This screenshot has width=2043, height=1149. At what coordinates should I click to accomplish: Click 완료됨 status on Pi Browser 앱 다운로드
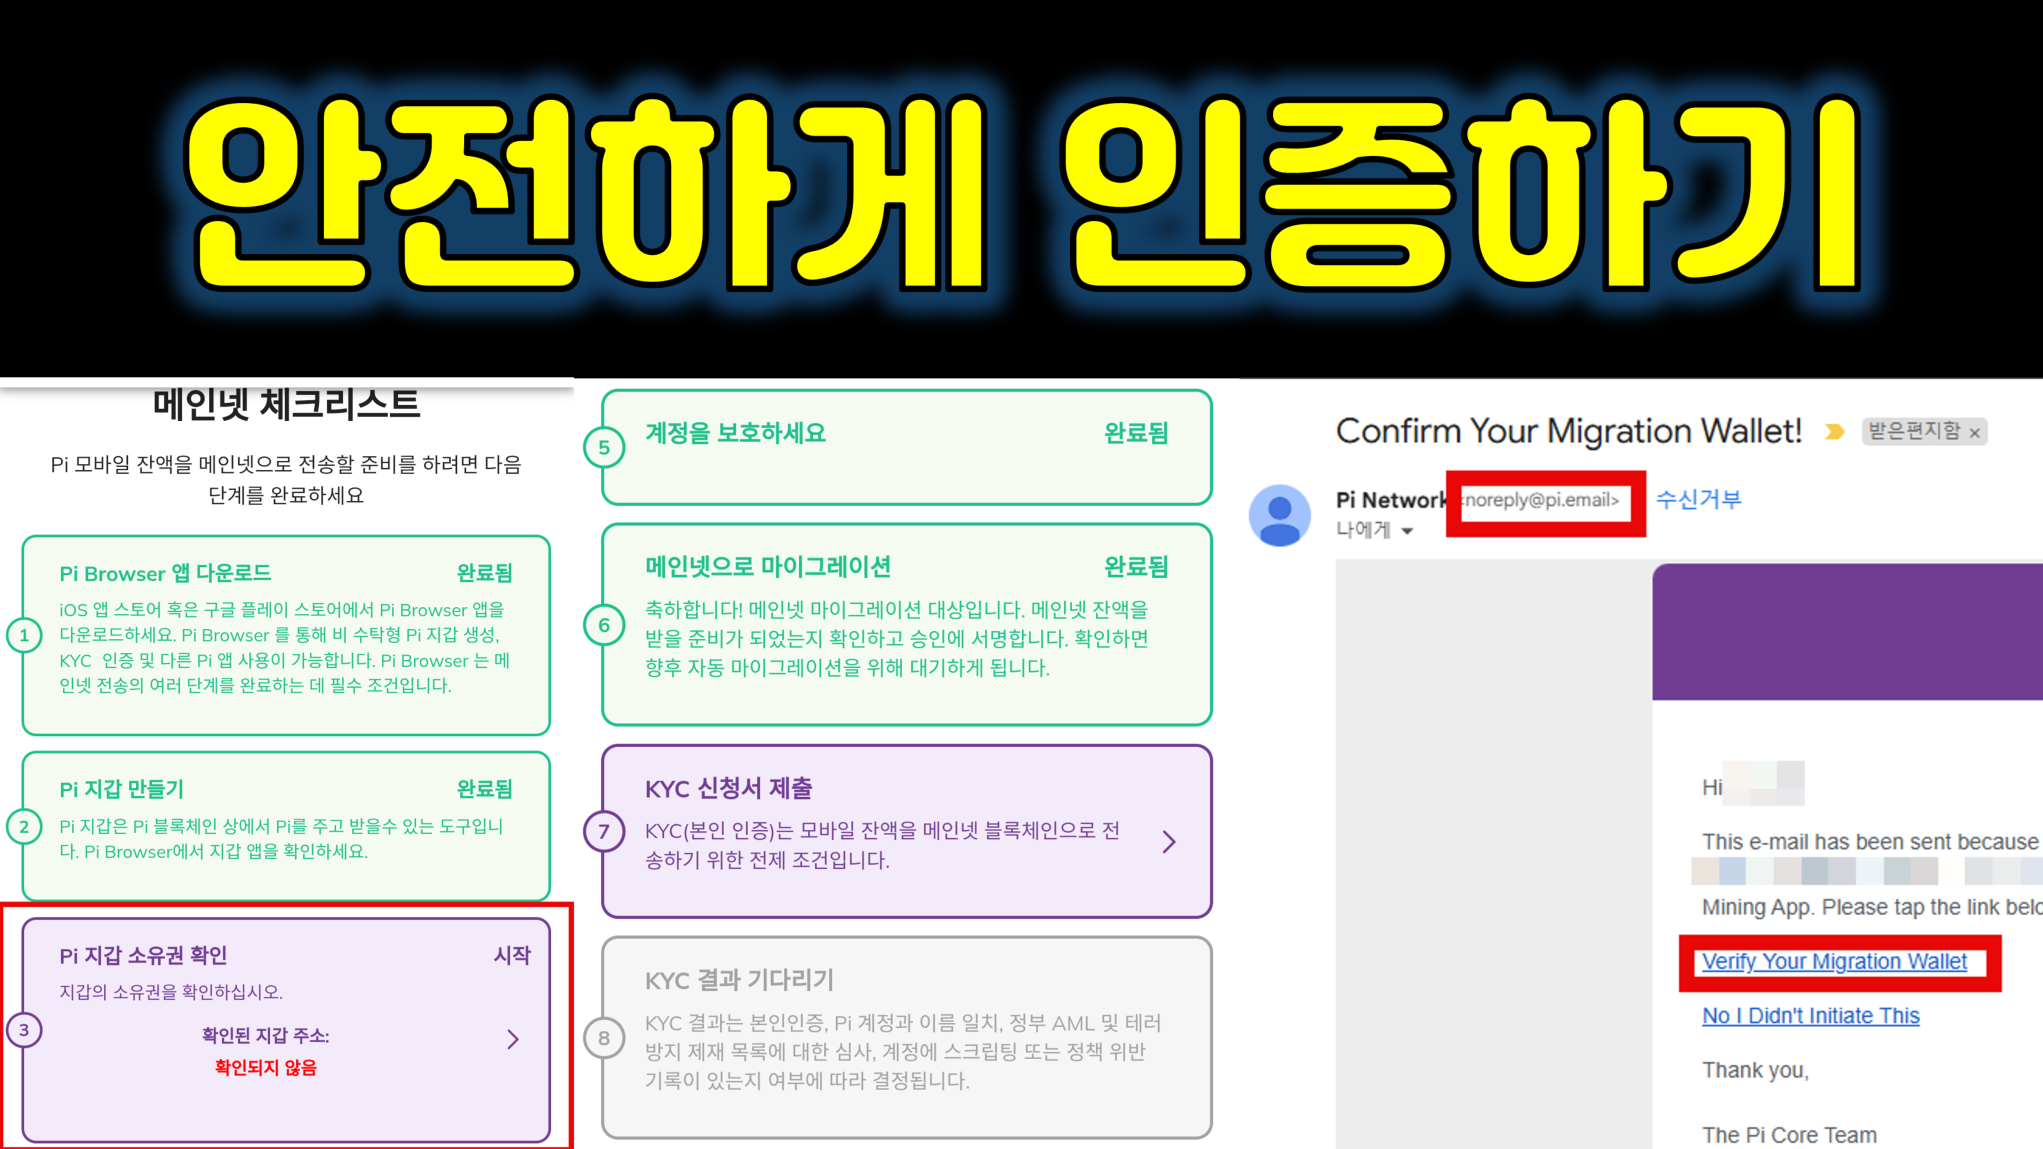pos(484,573)
